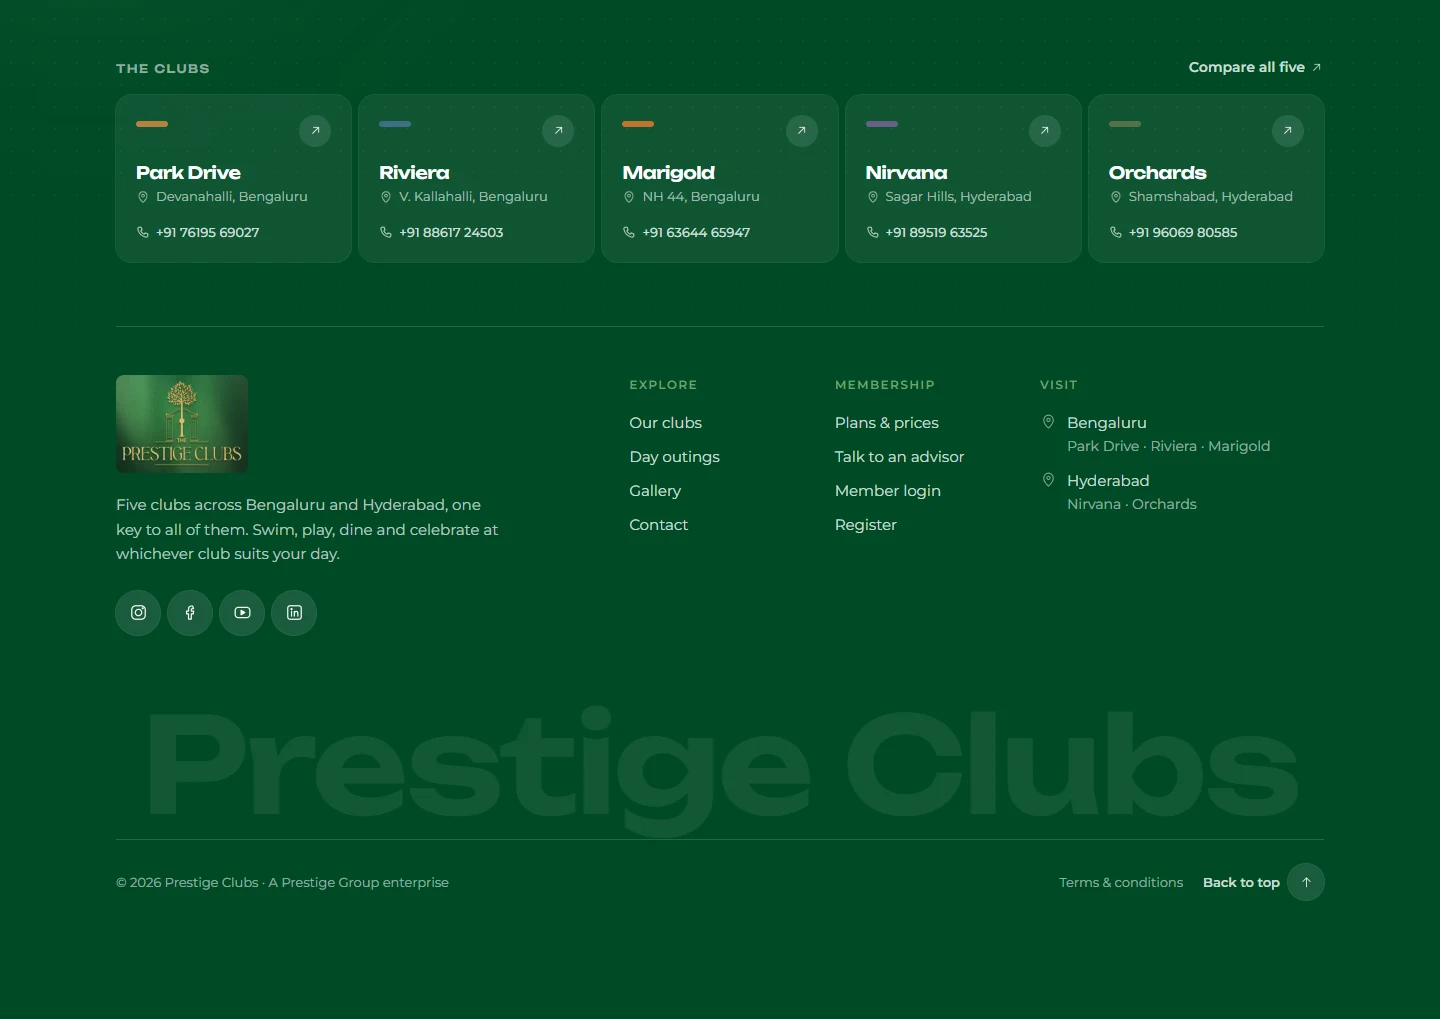Image resolution: width=1440 pixels, height=1019 pixels.
Task: Open the Contact footer link
Action: [659, 525]
